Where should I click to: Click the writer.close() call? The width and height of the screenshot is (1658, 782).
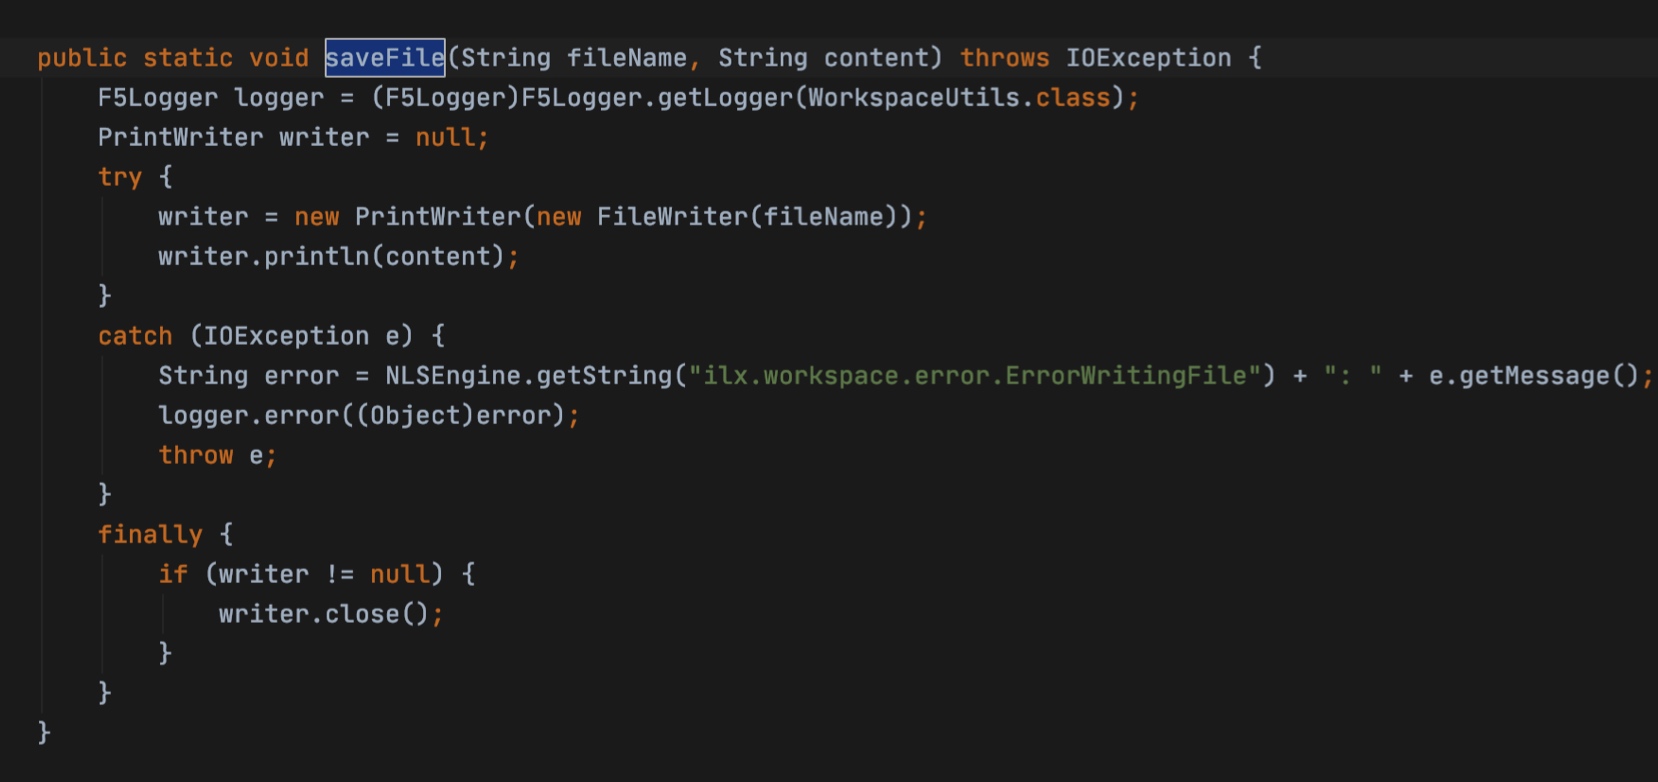330,614
